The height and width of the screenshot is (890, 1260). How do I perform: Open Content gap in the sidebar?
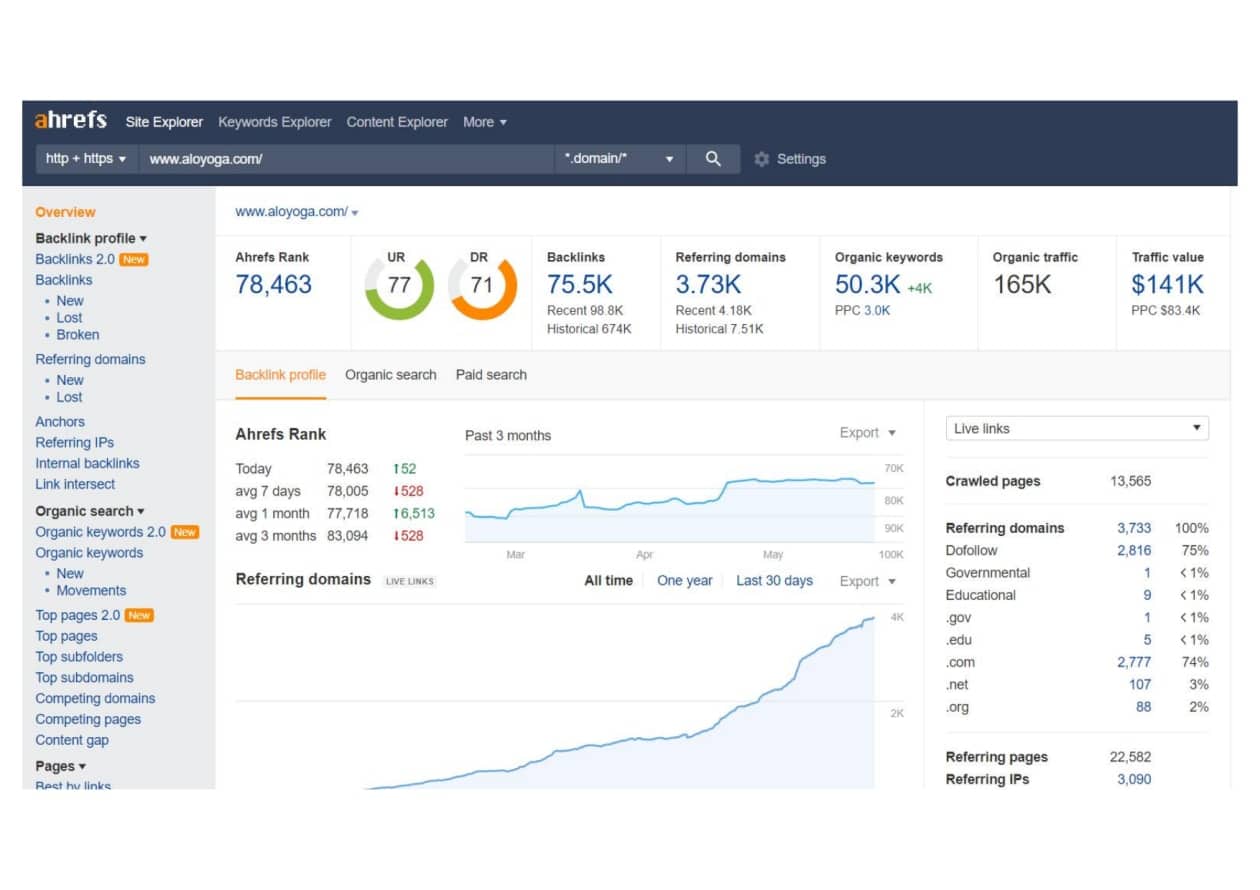point(72,741)
